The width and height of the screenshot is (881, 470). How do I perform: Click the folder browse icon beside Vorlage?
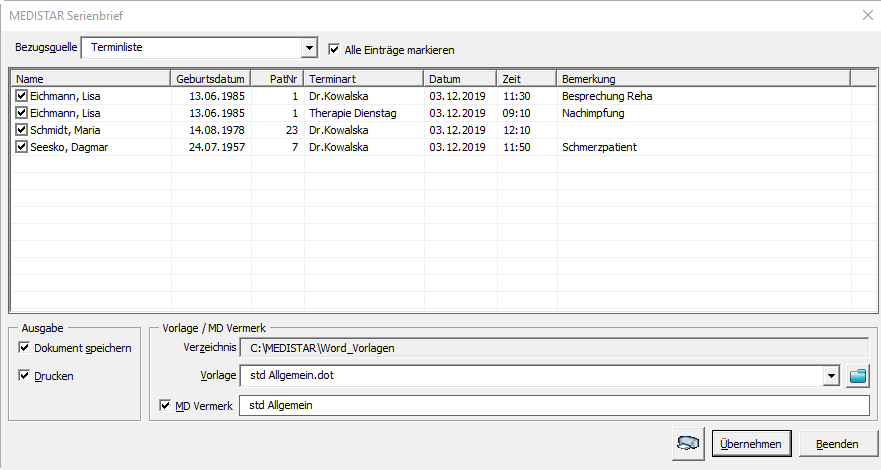(x=858, y=376)
